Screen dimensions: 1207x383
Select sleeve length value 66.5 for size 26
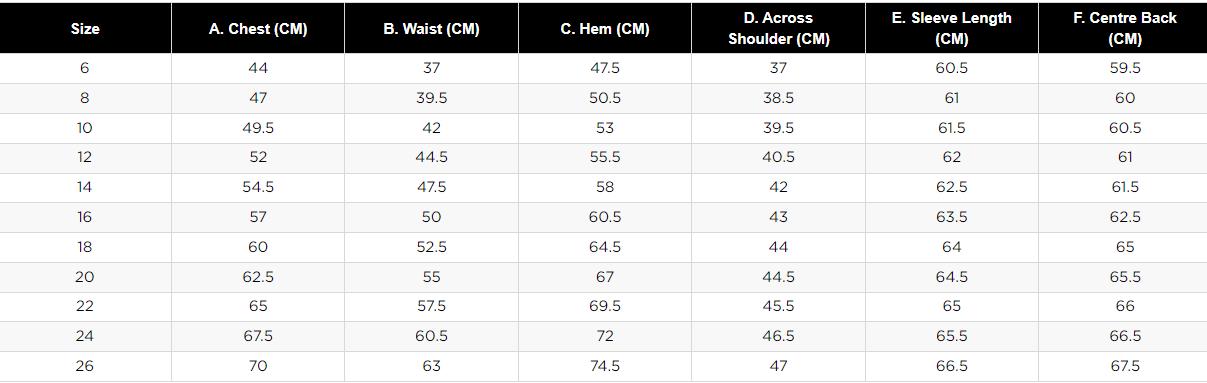(x=952, y=366)
